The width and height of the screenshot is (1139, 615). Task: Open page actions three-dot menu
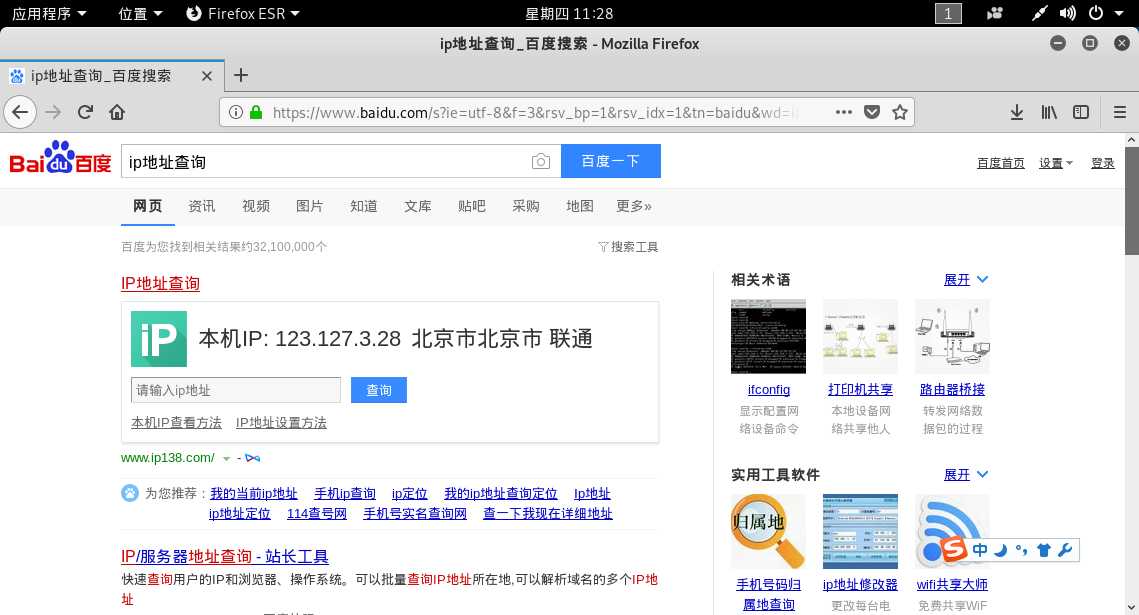click(843, 112)
